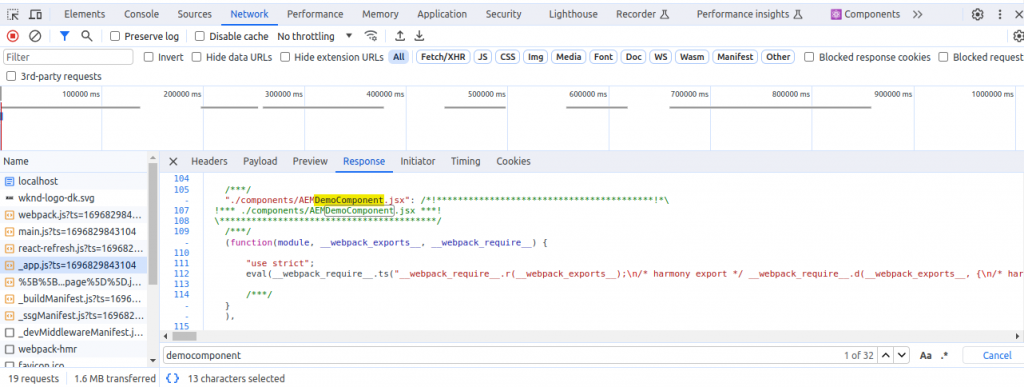The width and height of the screenshot is (1024, 387).
Task: Select the main.js request row
Action: point(74,231)
